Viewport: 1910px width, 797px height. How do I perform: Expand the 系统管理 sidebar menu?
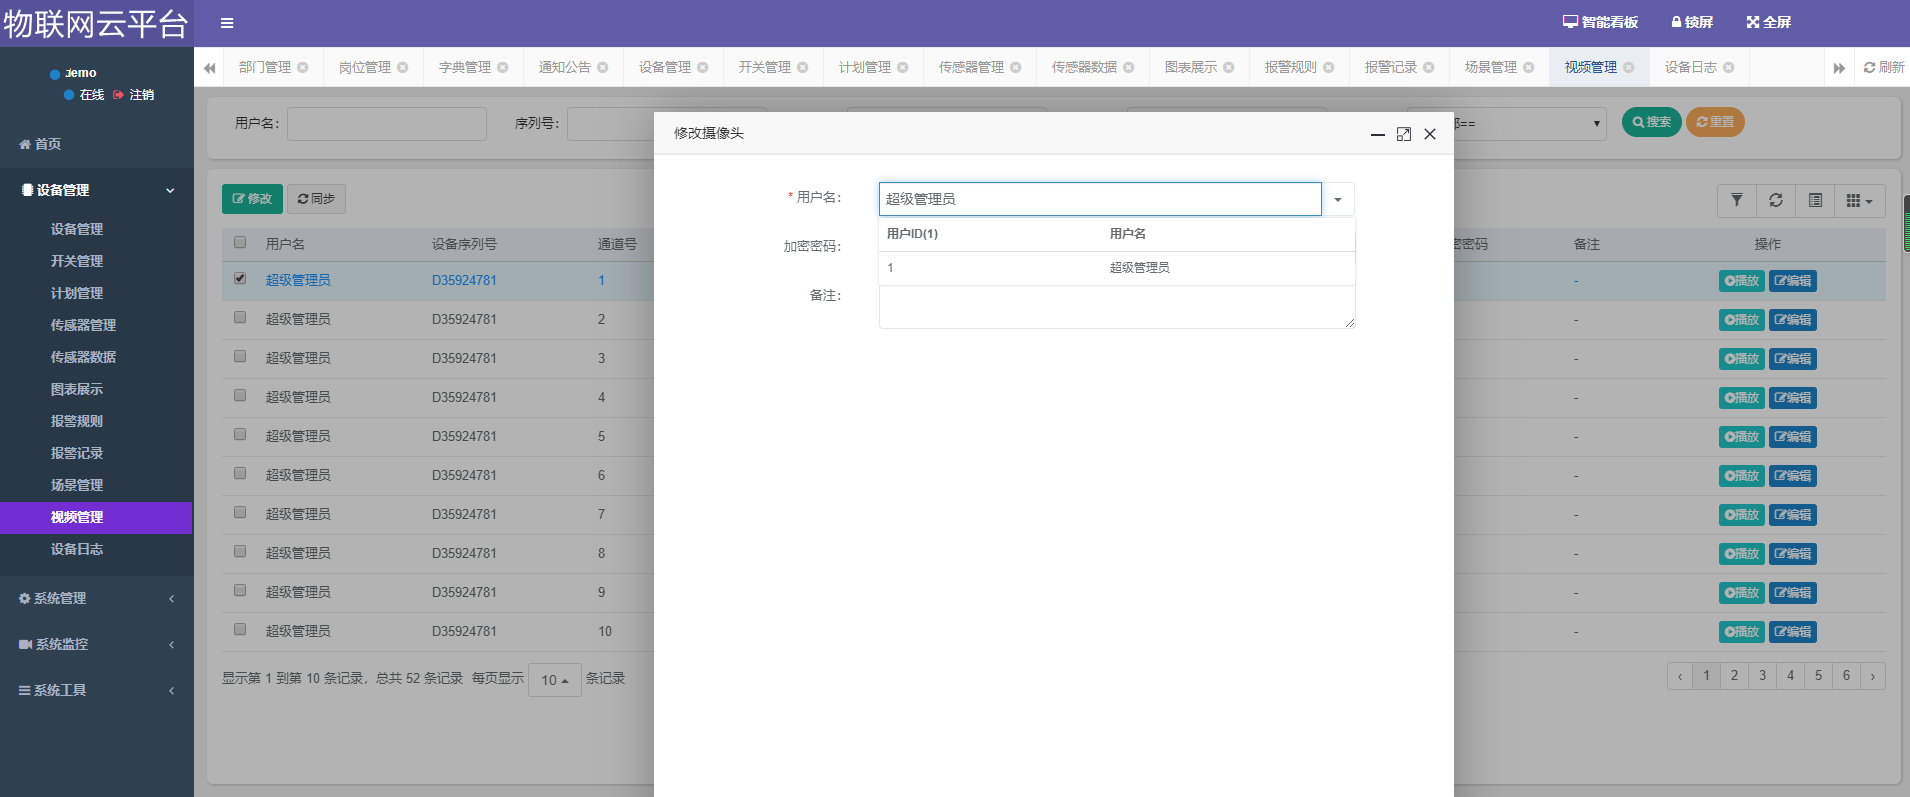[96, 598]
